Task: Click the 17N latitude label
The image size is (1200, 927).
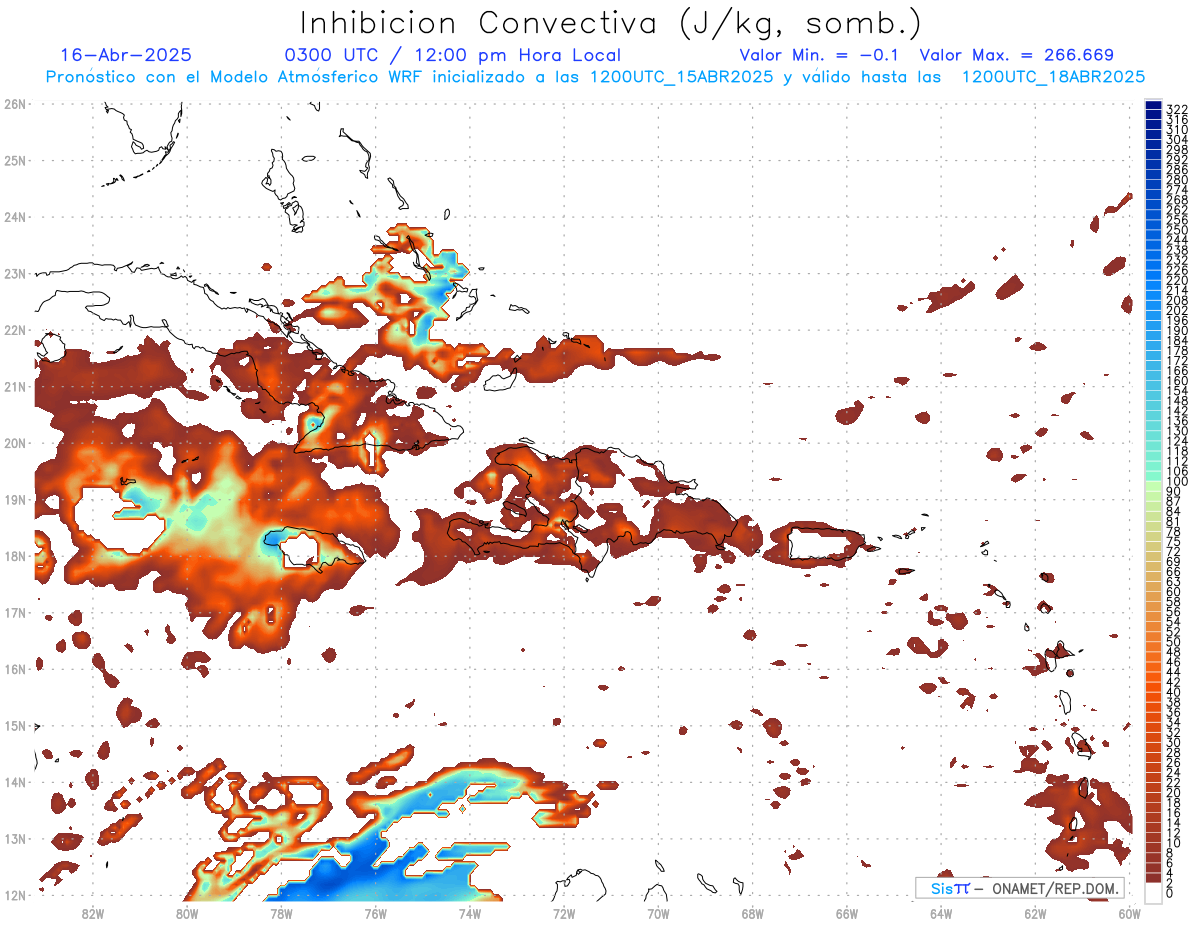Action: pyautogui.click(x=14, y=612)
